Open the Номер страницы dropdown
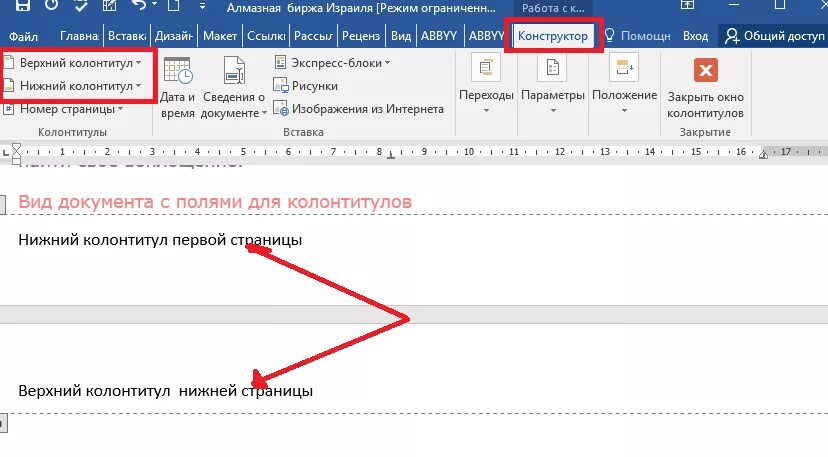This screenshot has height=457, width=828. (x=64, y=109)
